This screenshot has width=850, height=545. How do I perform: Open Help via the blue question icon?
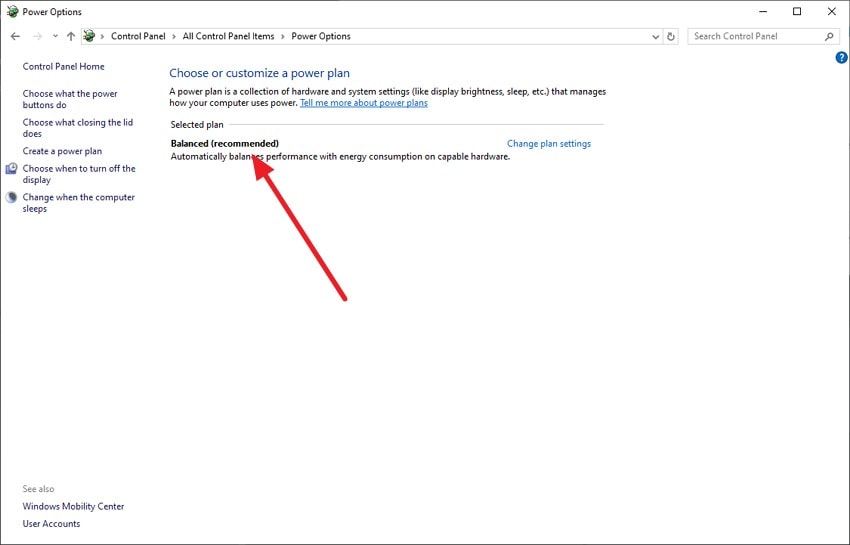click(841, 57)
